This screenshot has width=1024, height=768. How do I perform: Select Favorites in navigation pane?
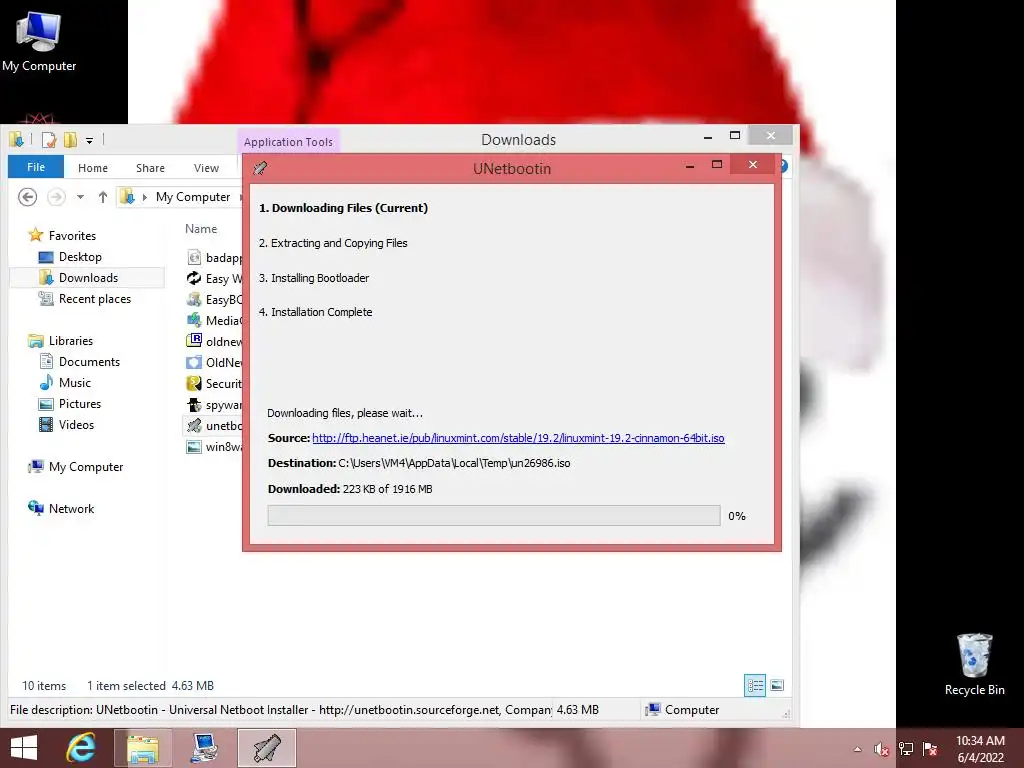tap(72, 236)
